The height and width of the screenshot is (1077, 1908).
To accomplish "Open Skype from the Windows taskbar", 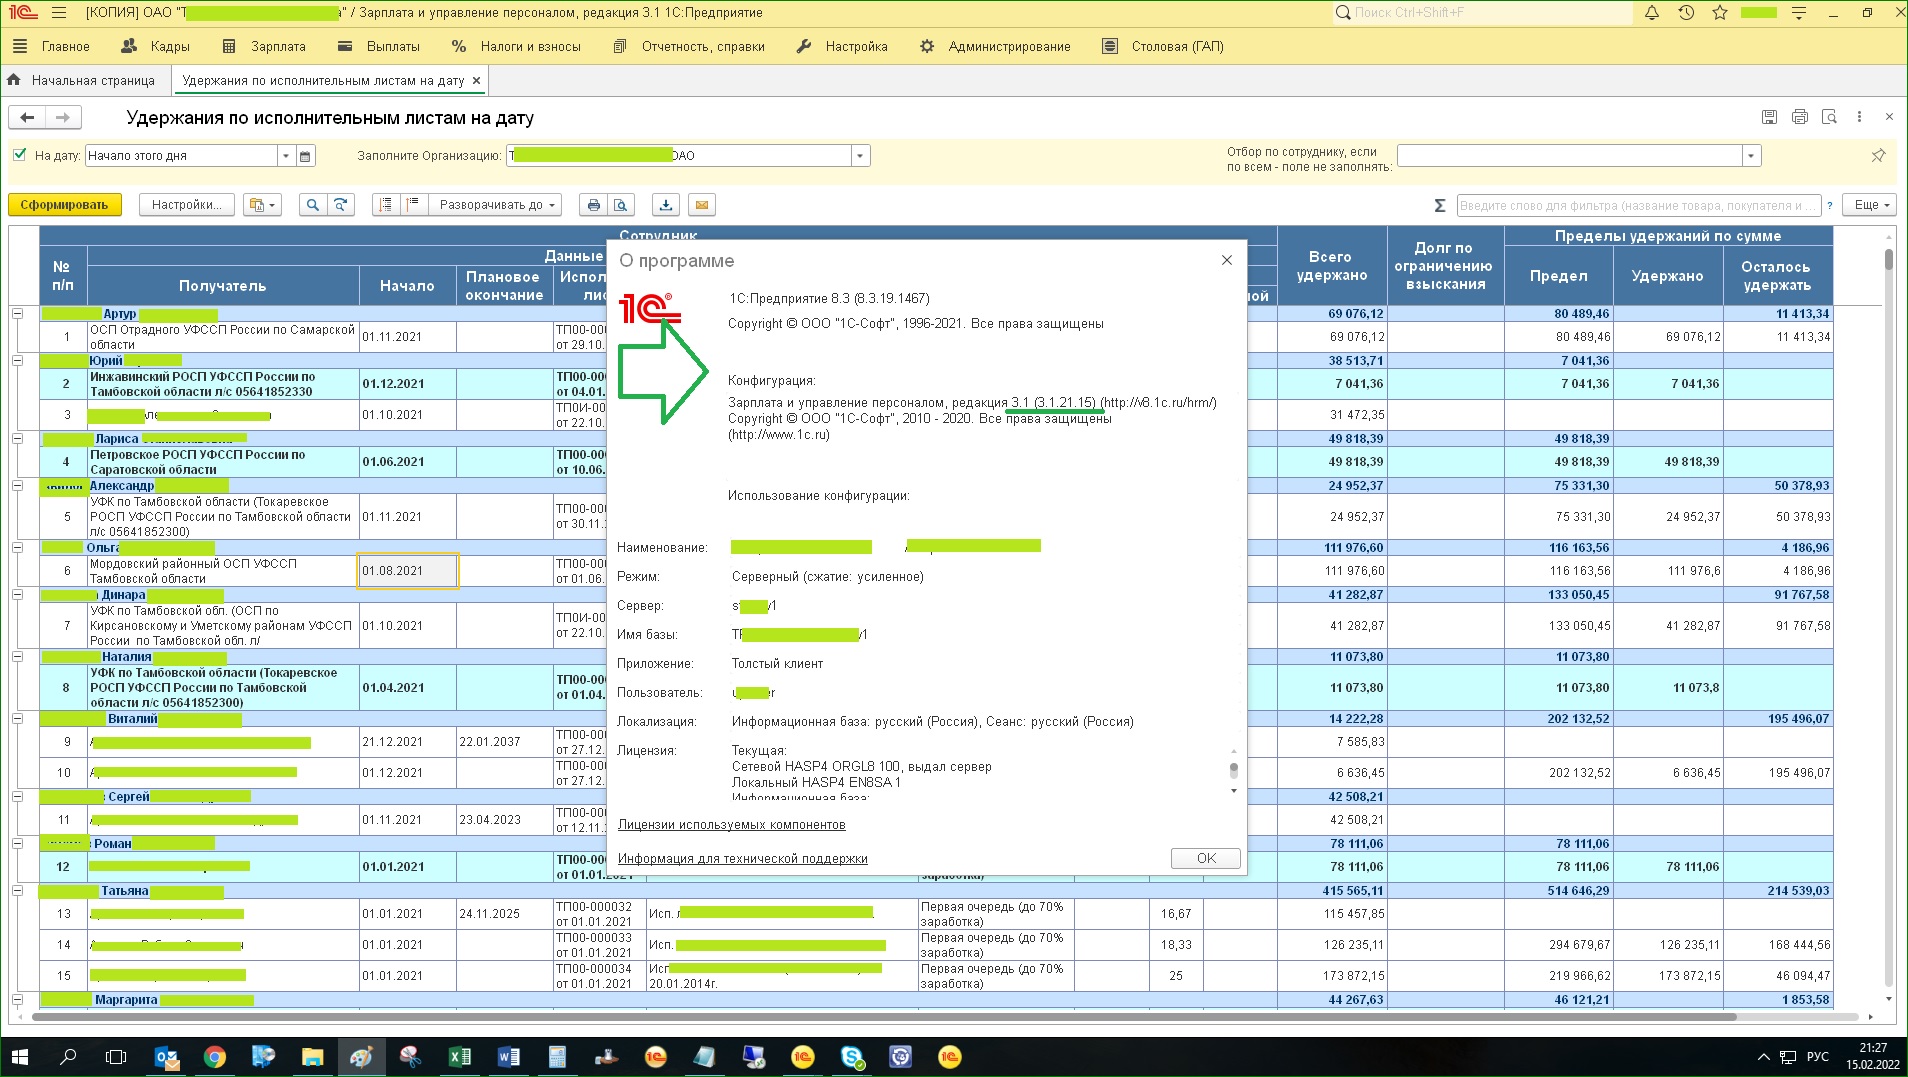I will click(852, 1056).
